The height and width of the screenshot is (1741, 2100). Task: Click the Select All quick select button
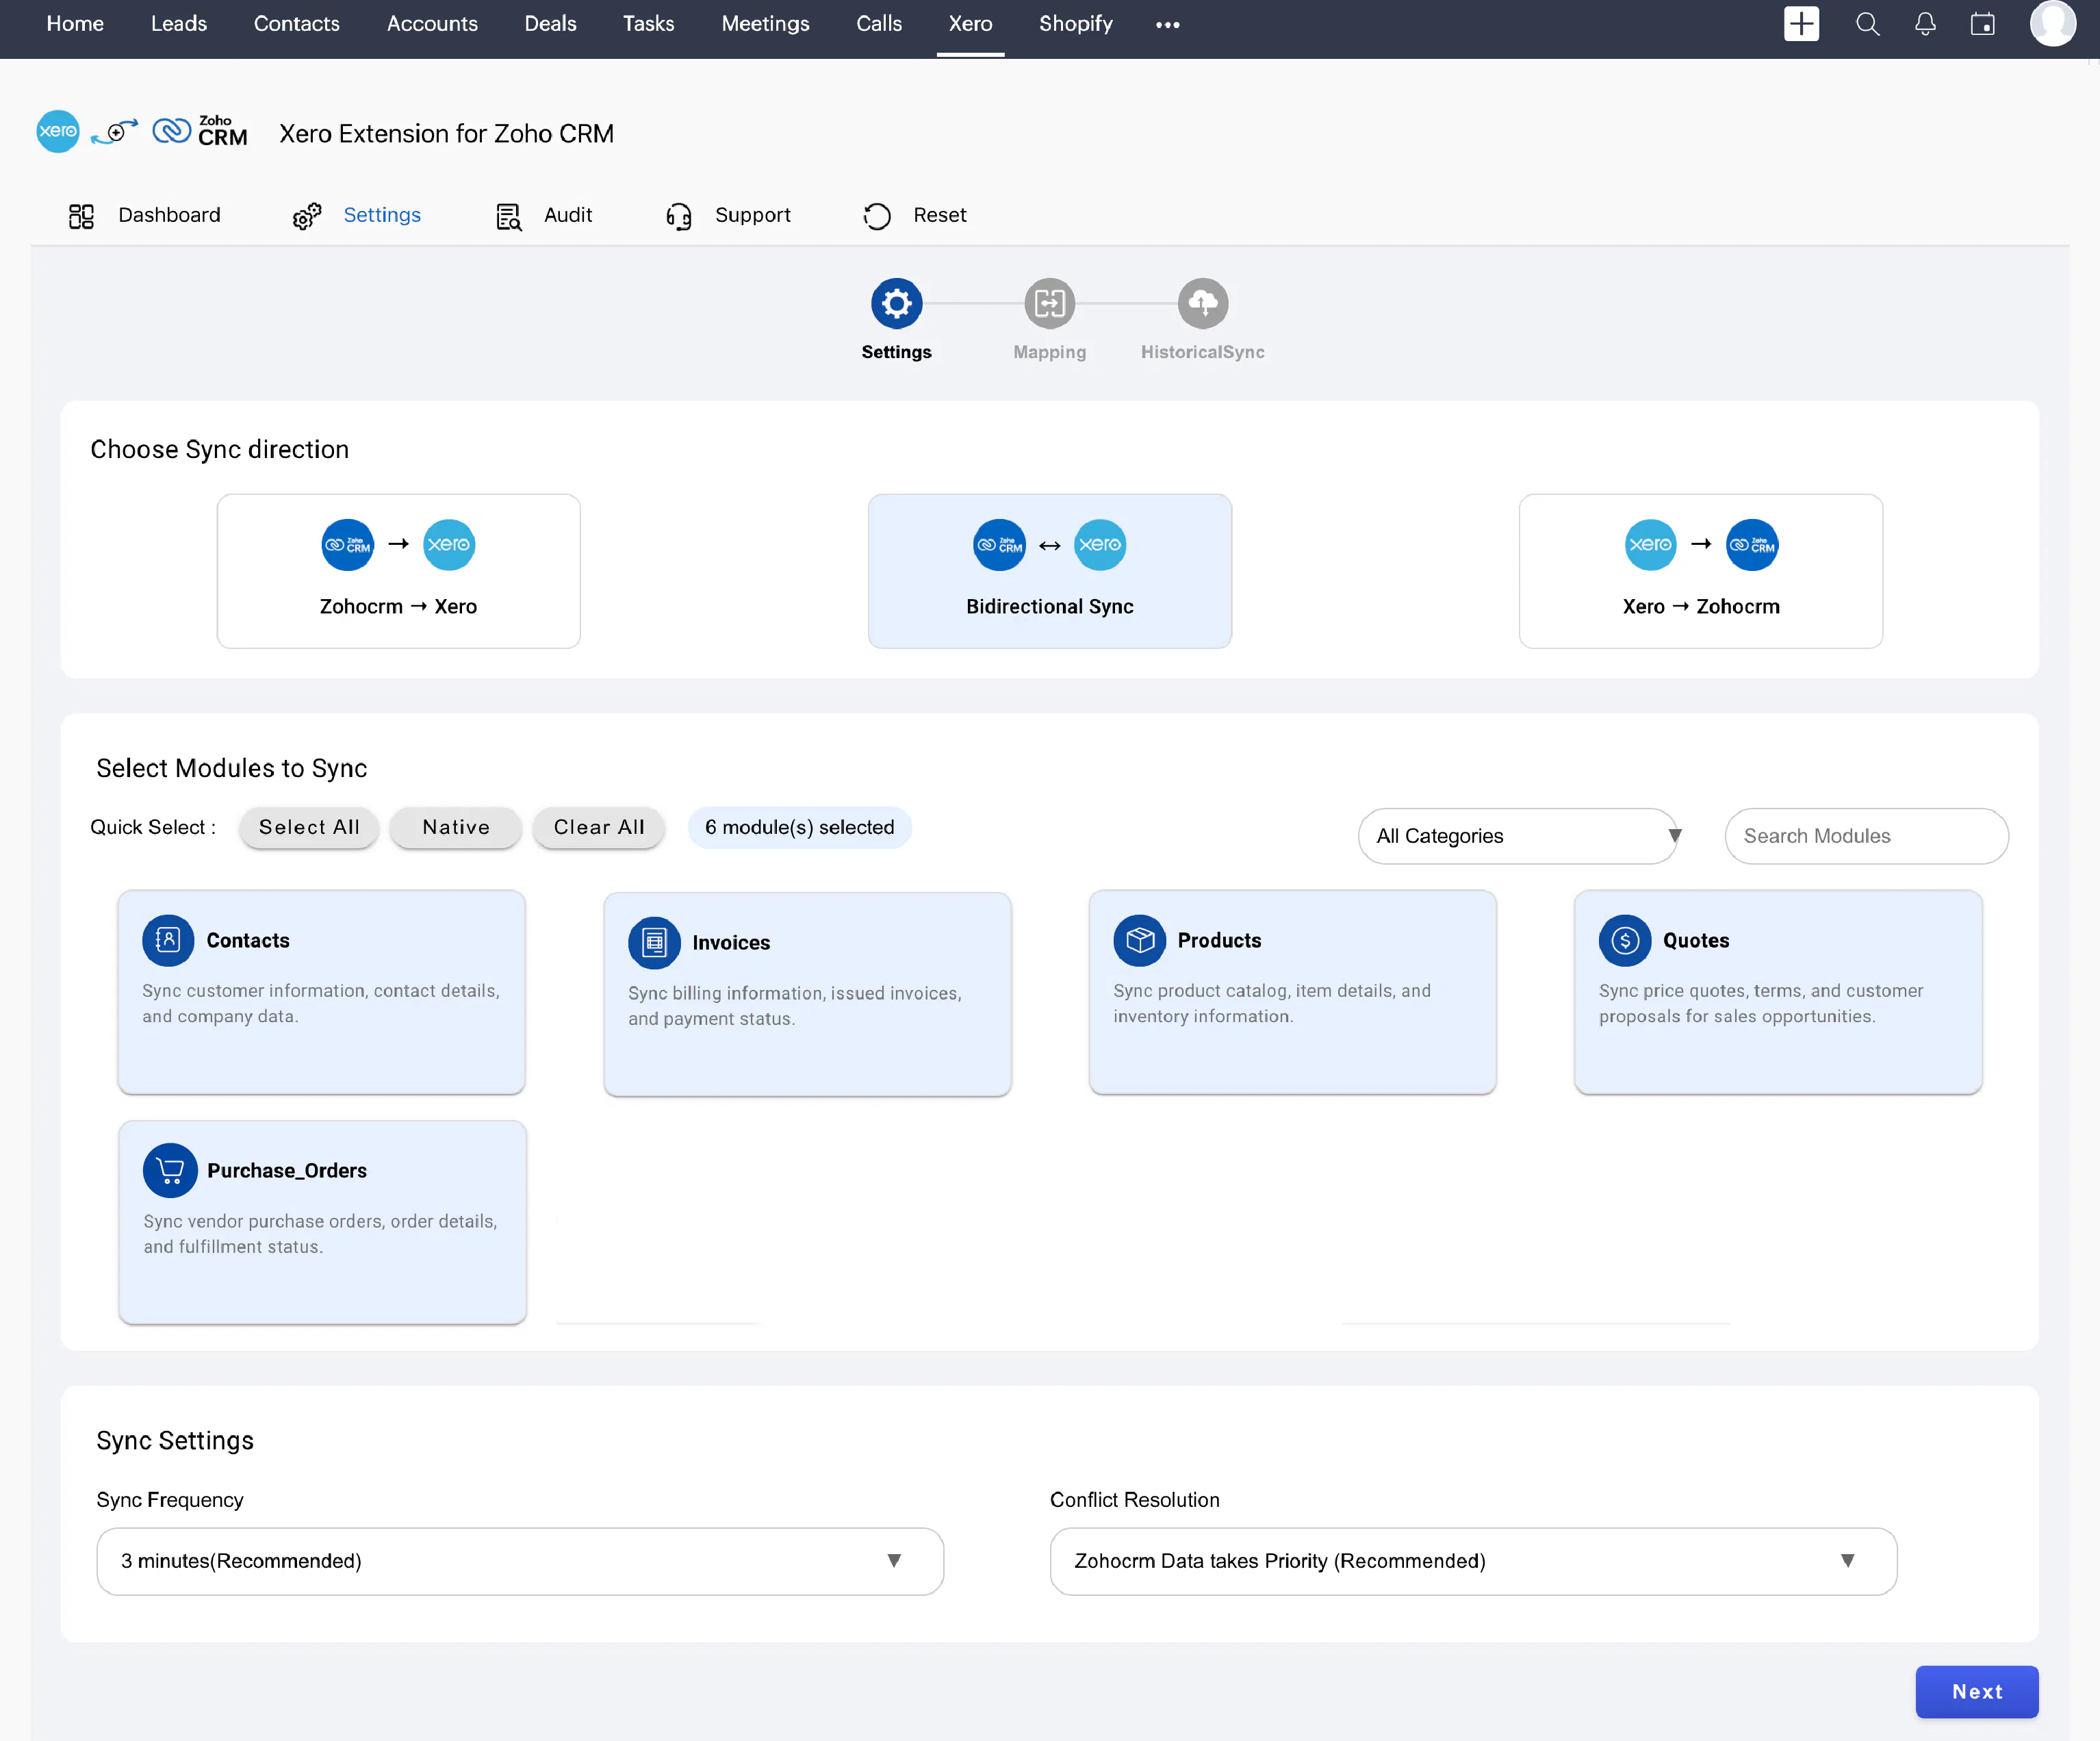point(309,827)
